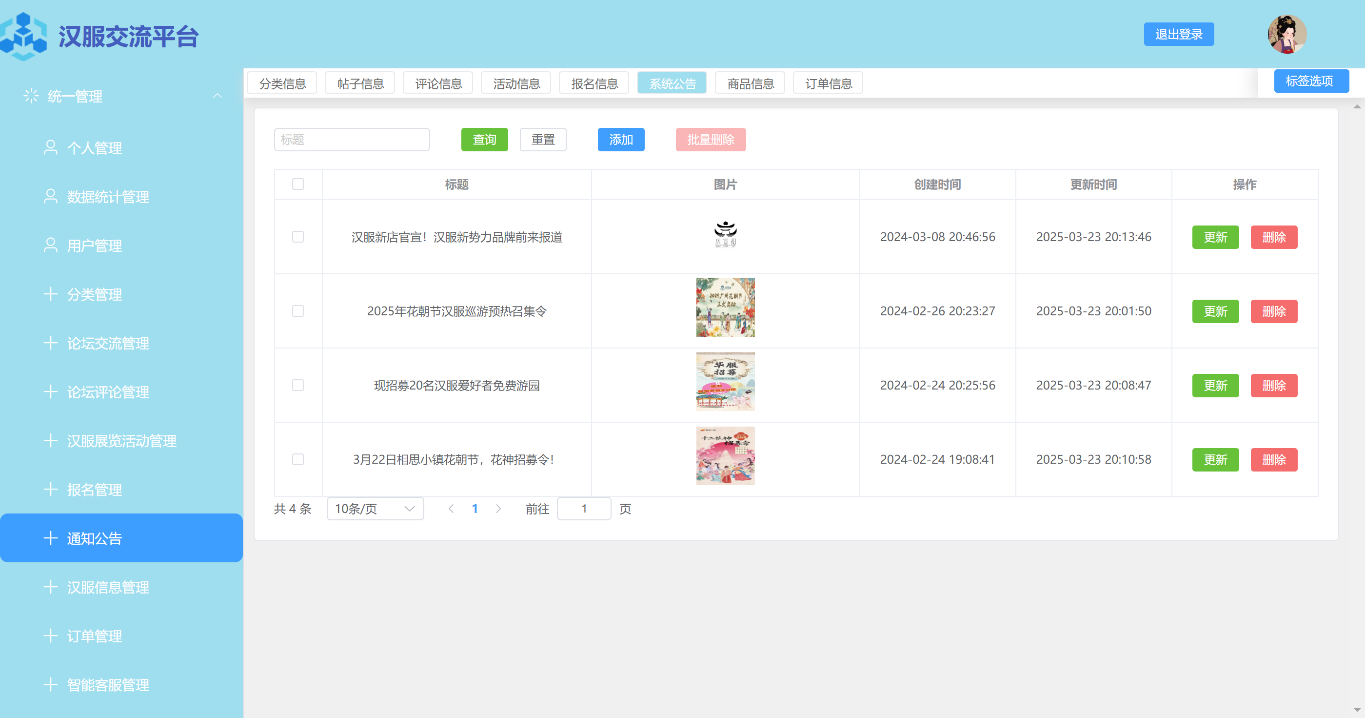Click the plus icon beside 汉服展览活动管理
The image size is (1365, 718).
point(50,441)
